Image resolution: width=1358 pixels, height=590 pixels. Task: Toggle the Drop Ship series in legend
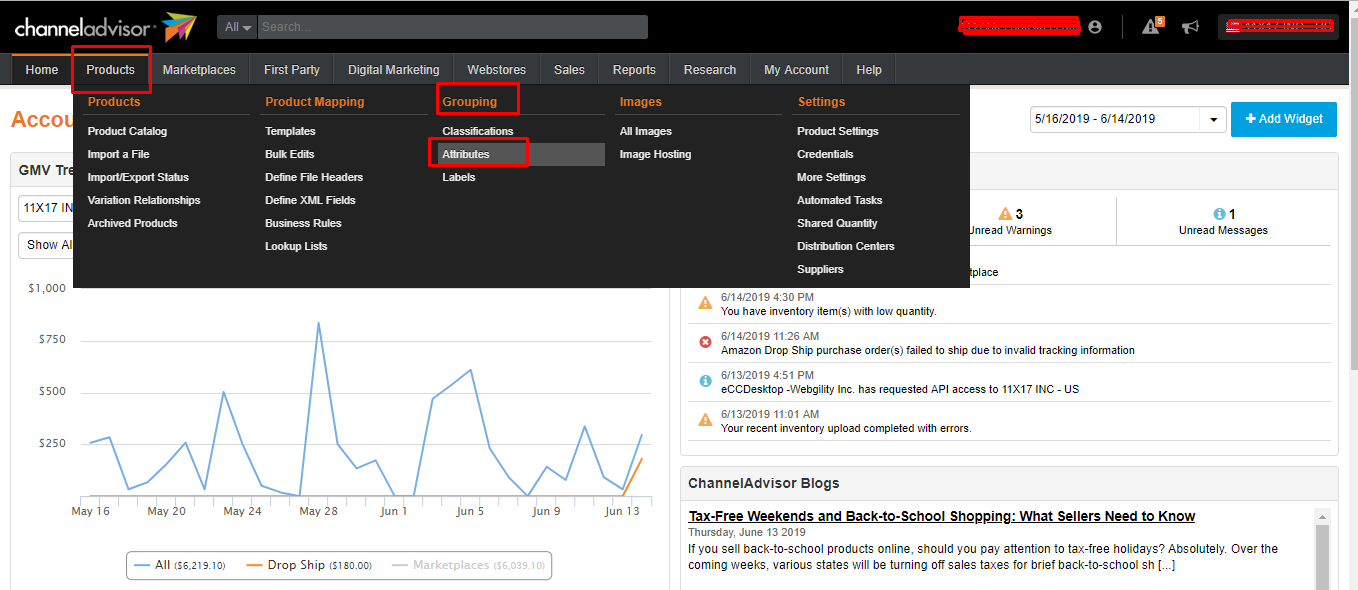click(309, 565)
